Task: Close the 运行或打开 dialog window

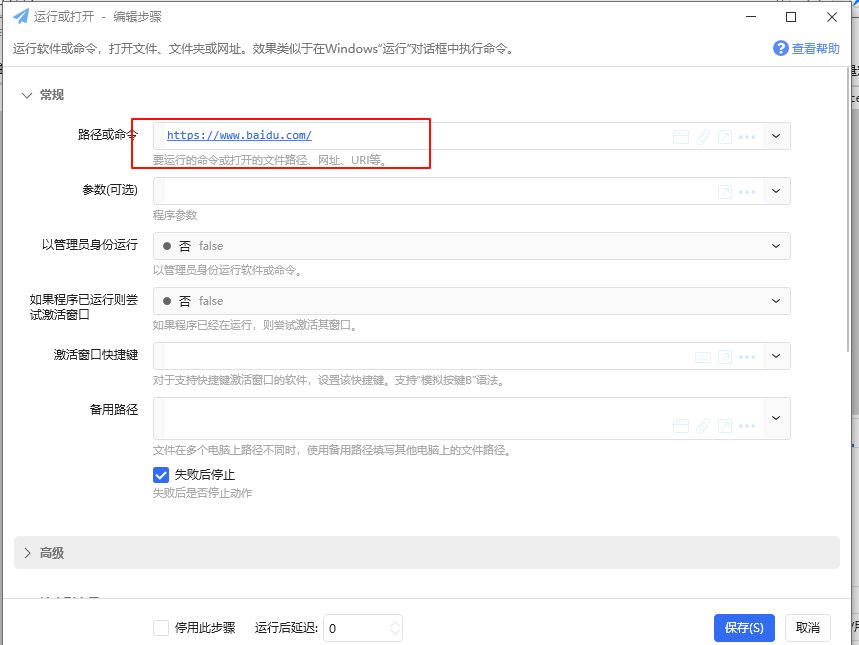Action: (832, 17)
